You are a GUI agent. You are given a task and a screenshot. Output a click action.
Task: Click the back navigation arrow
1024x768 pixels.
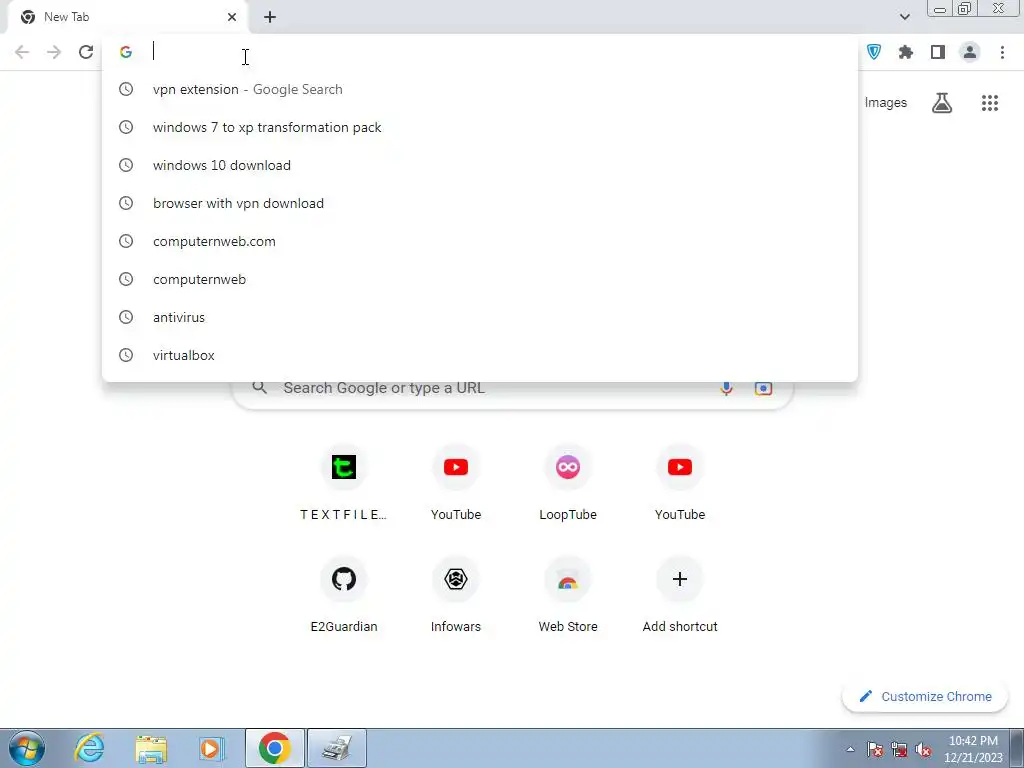click(x=22, y=52)
